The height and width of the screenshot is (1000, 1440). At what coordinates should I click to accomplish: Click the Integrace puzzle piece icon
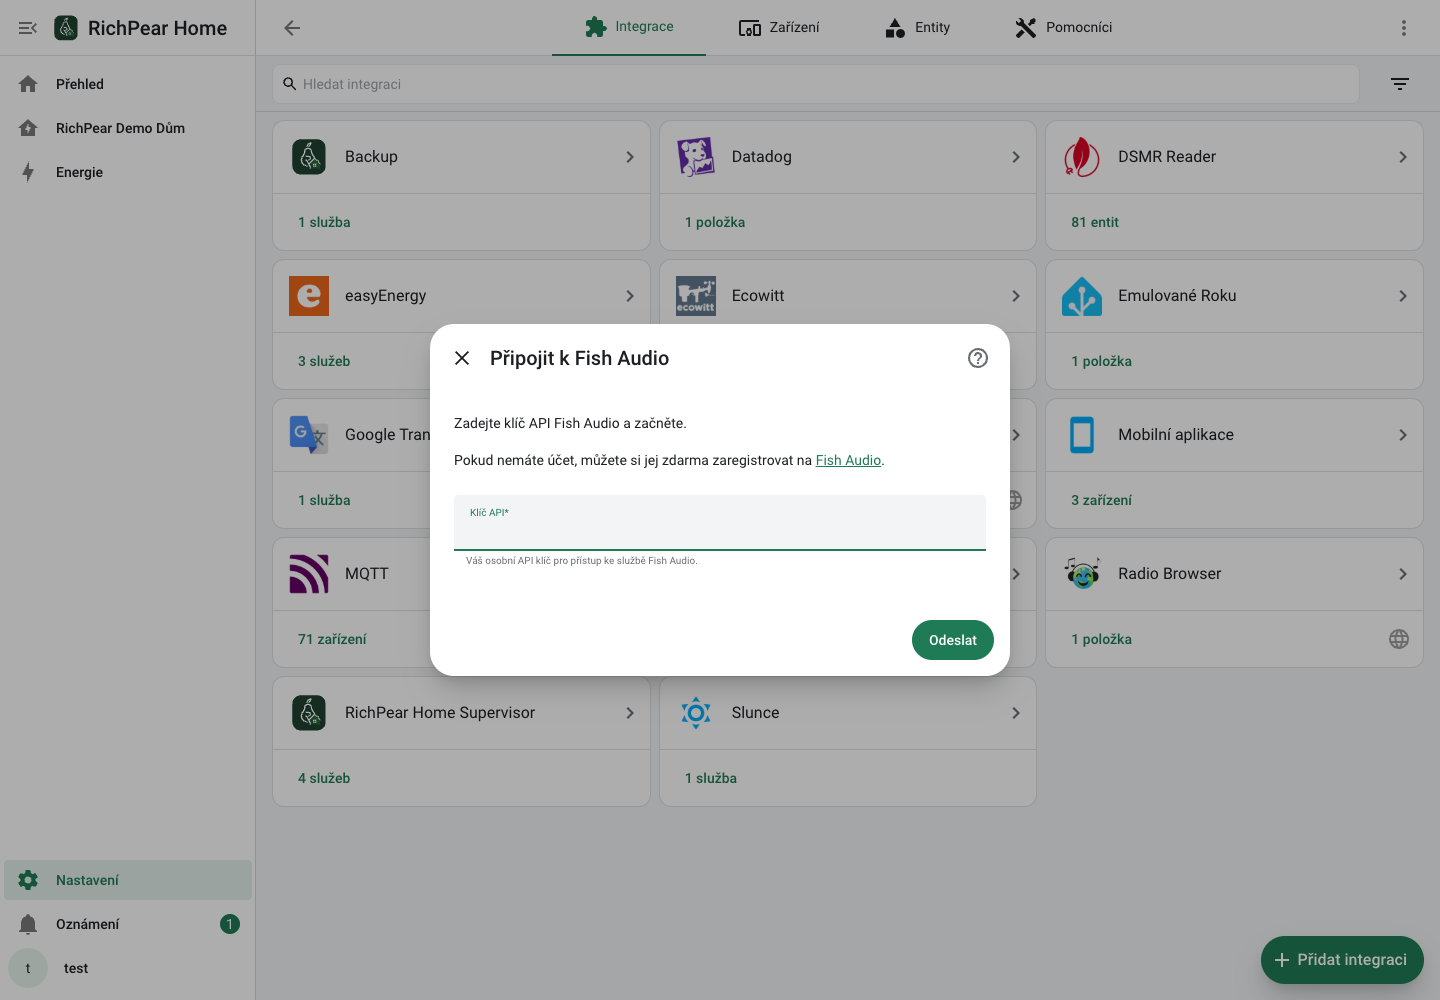pos(596,27)
